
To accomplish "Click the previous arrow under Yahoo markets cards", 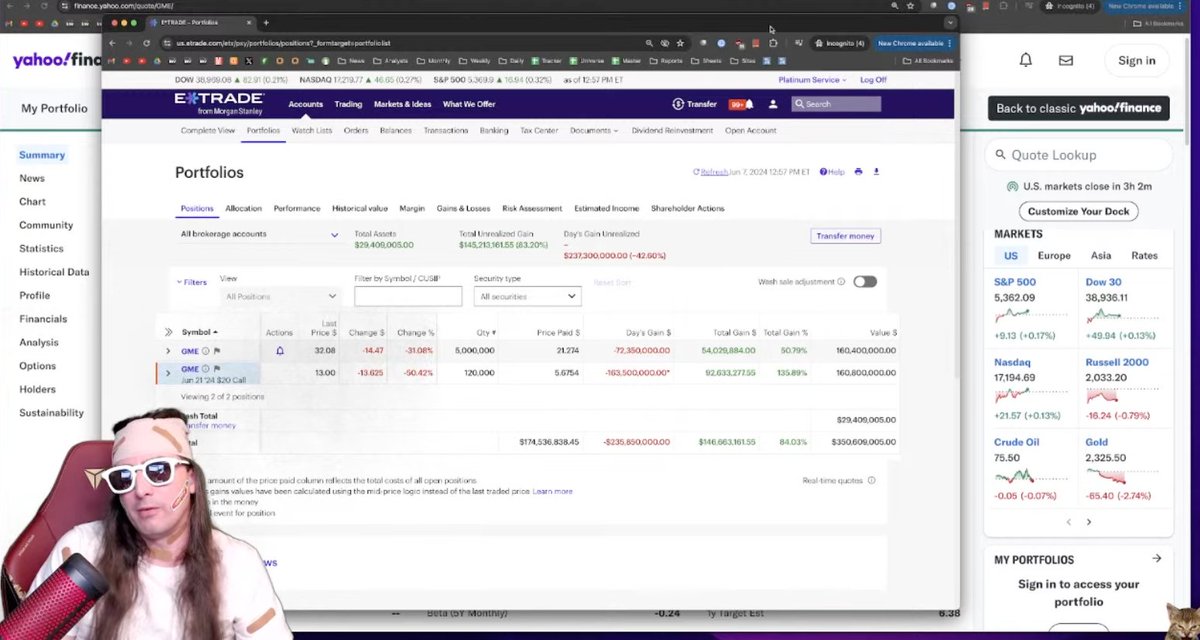I will [1068, 522].
